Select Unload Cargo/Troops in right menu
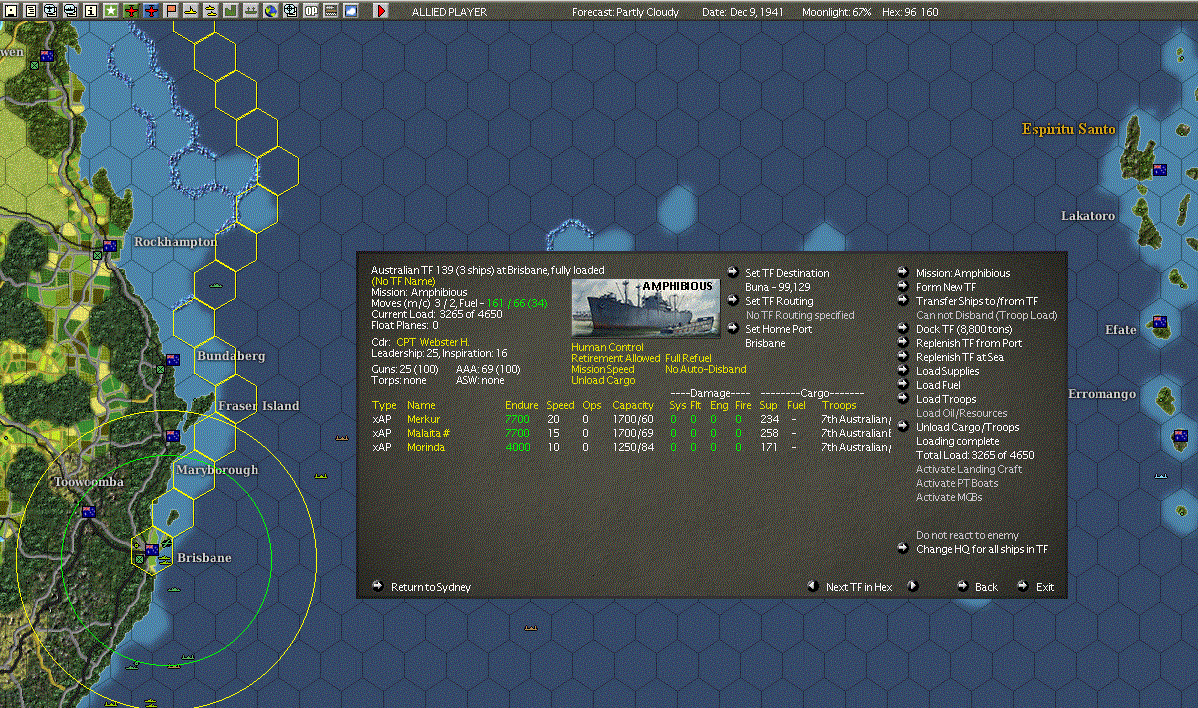Image resolution: width=1198 pixels, height=708 pixels. (967, 427)
